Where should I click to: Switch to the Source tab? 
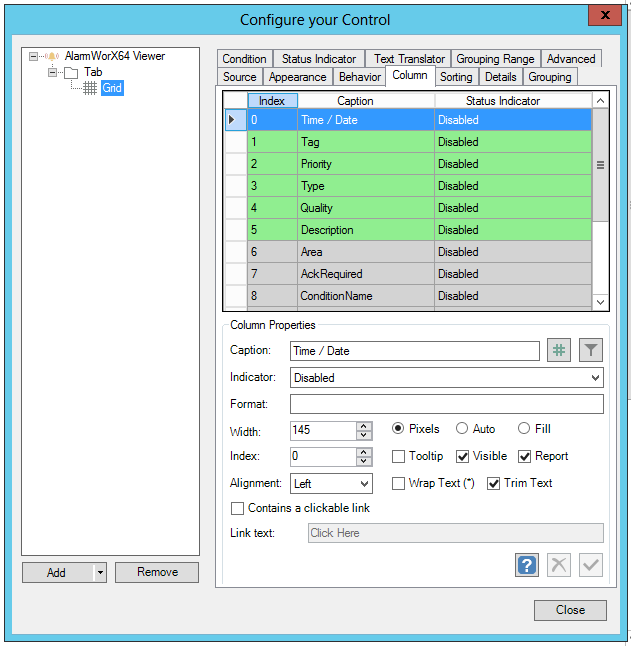[240, 77]
